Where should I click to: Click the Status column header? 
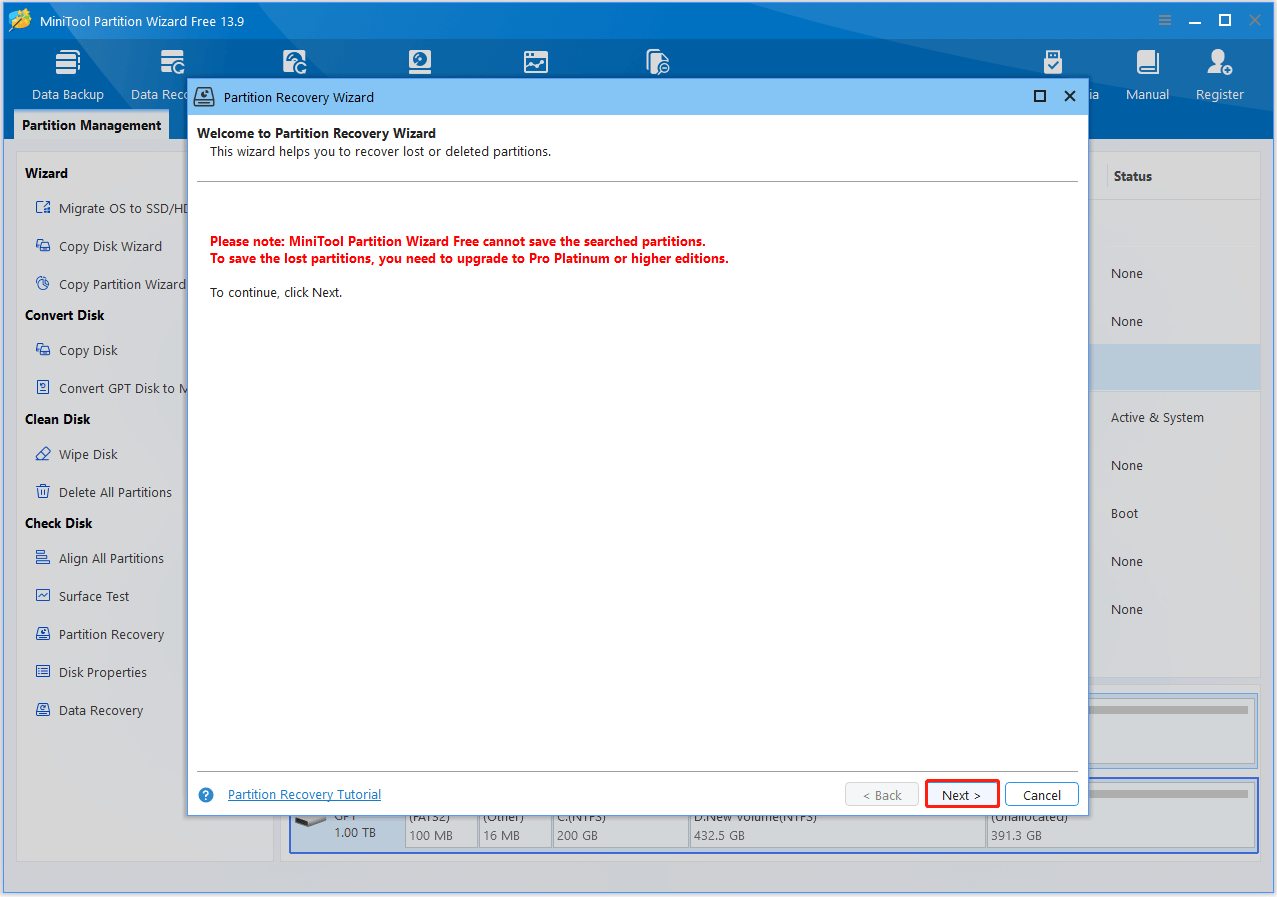(1133, 176)
